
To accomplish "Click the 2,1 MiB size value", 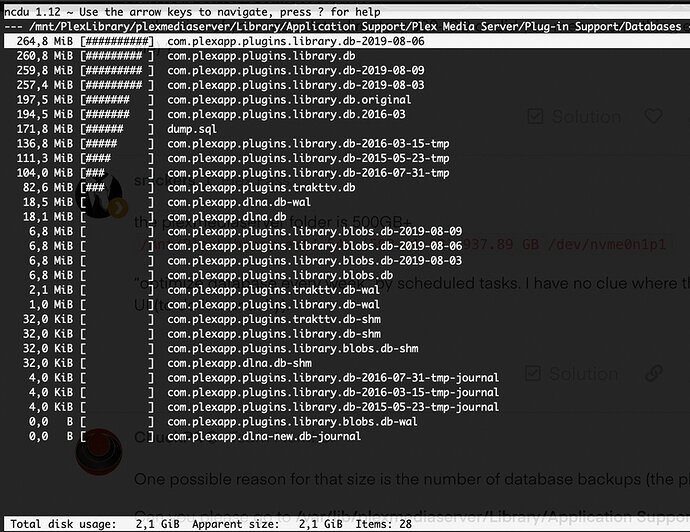I will point(51,290).
